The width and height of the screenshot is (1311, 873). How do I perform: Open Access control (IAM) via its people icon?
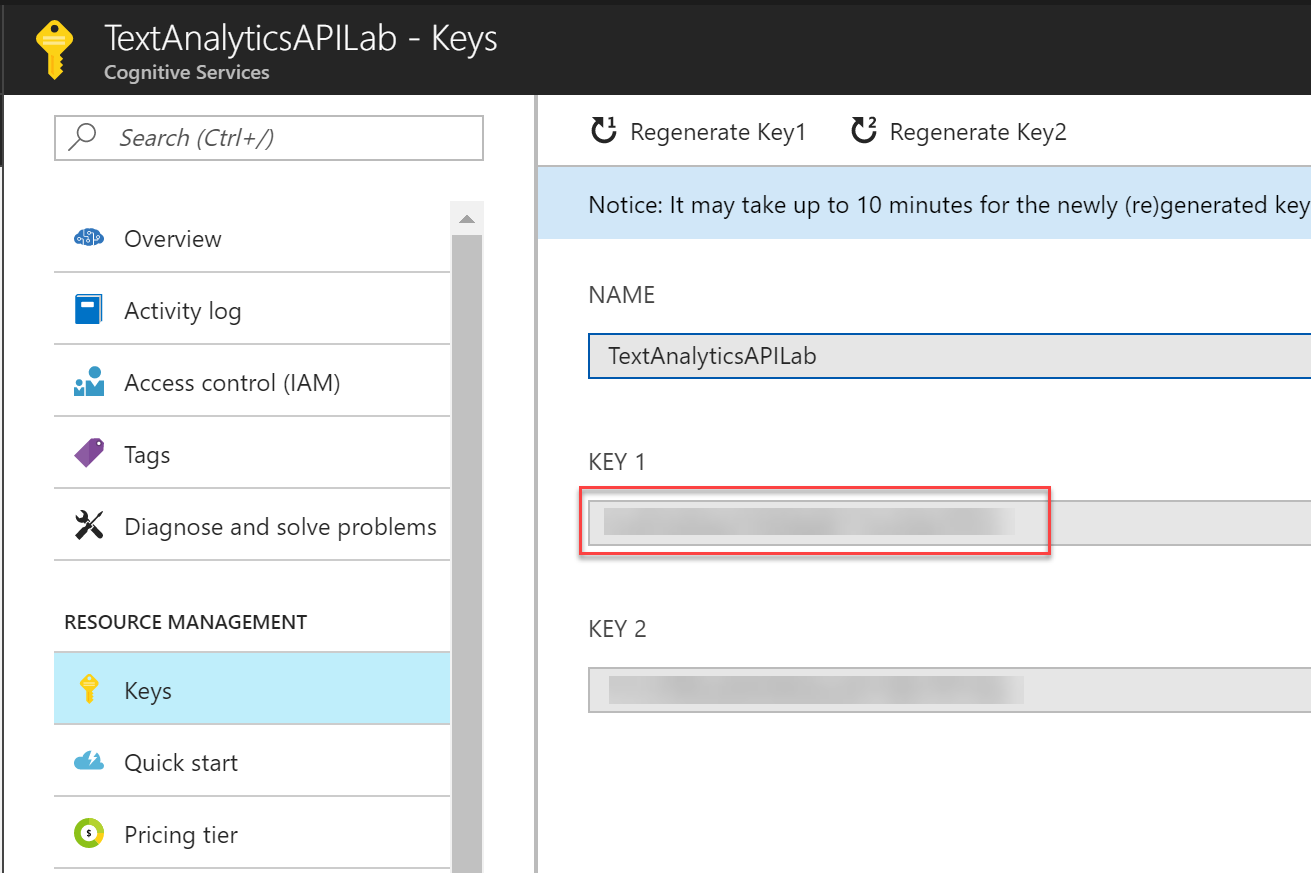90,381
